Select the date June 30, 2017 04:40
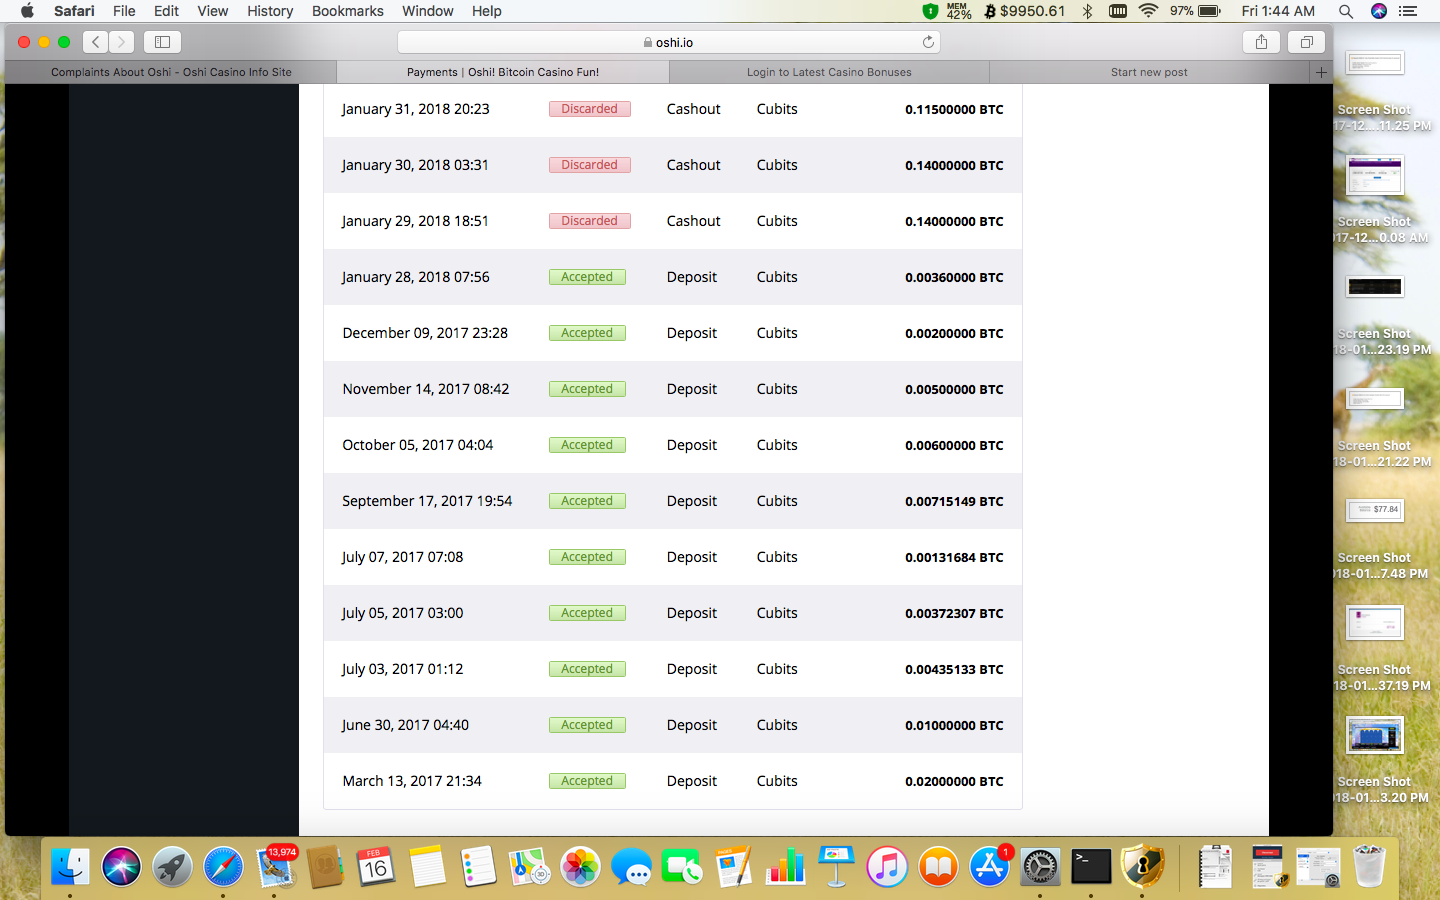Screen dimensions: 1440x900 point(405,725)
